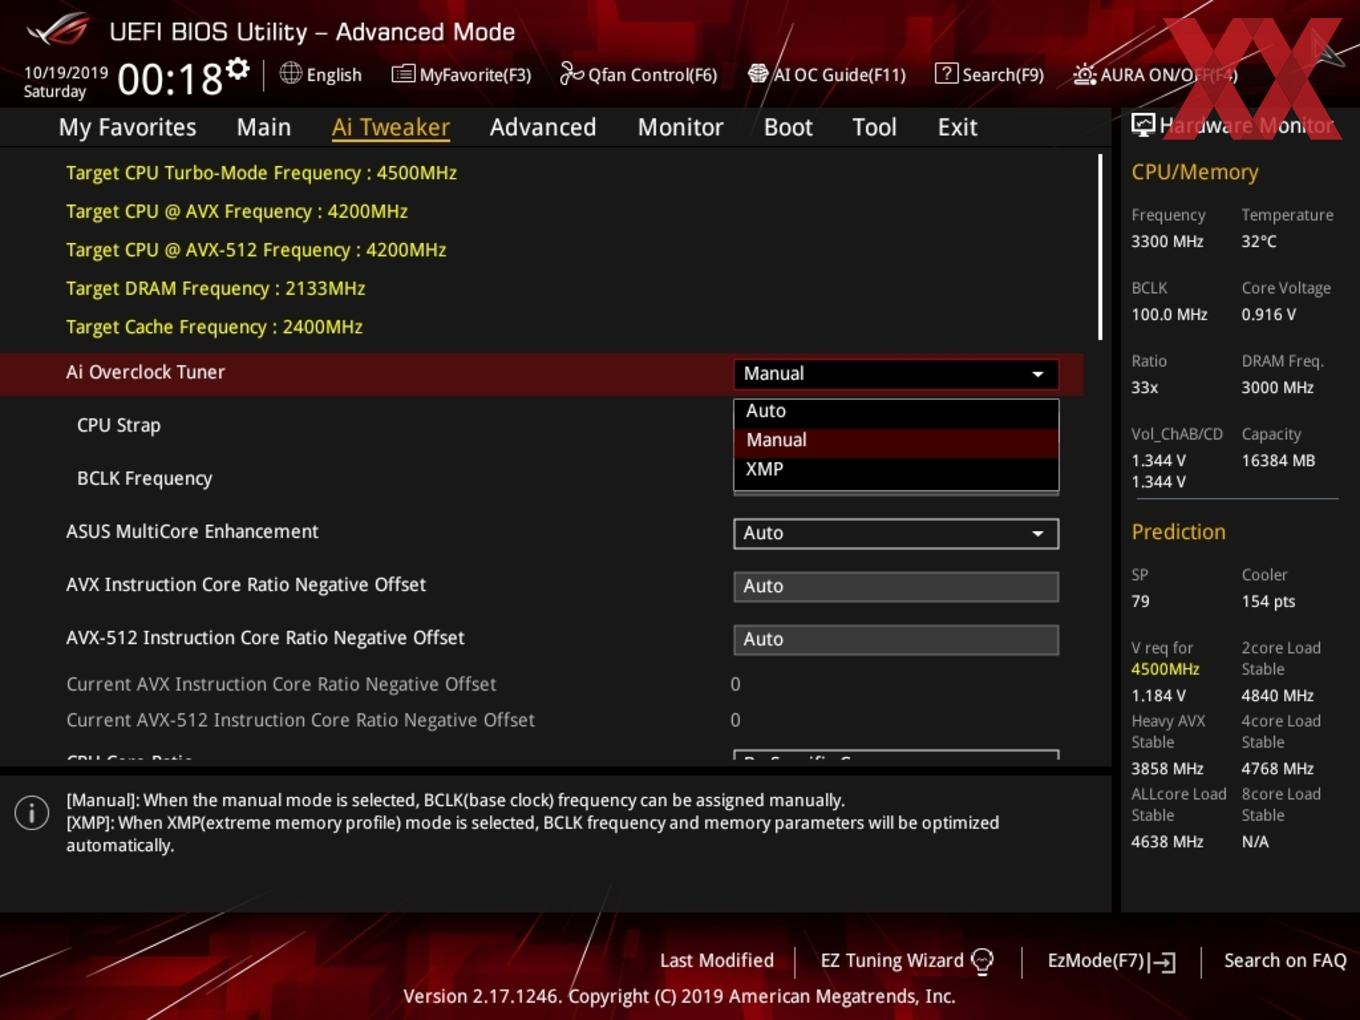Viewport: 1360px width, 1020px height.
Task: Click Target CPU @ AVX Frequency : 4200MHz
Action: point(237,211)
